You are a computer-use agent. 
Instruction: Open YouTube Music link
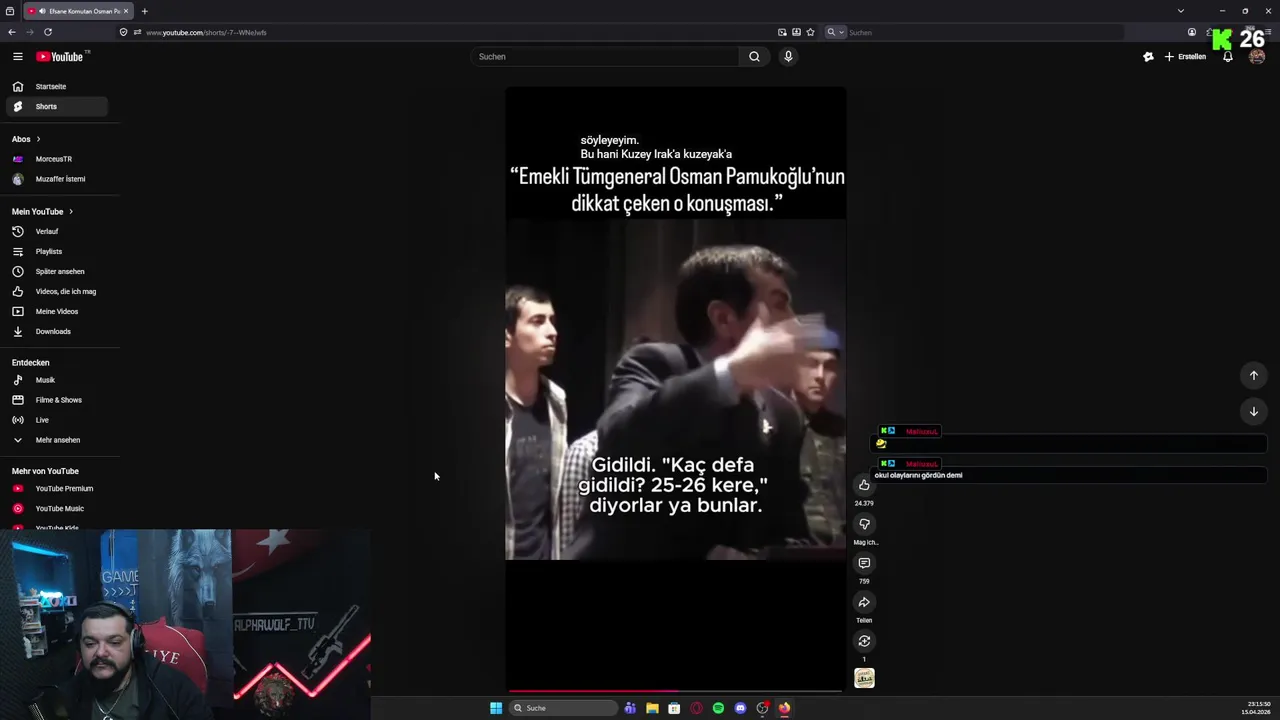(x=57, y=509)
